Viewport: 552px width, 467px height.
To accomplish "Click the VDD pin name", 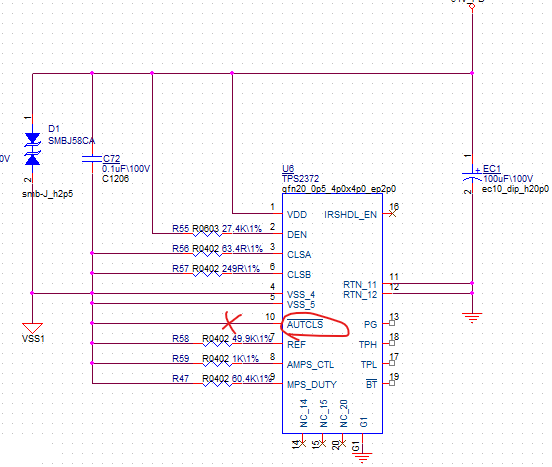I will point(297,215).
